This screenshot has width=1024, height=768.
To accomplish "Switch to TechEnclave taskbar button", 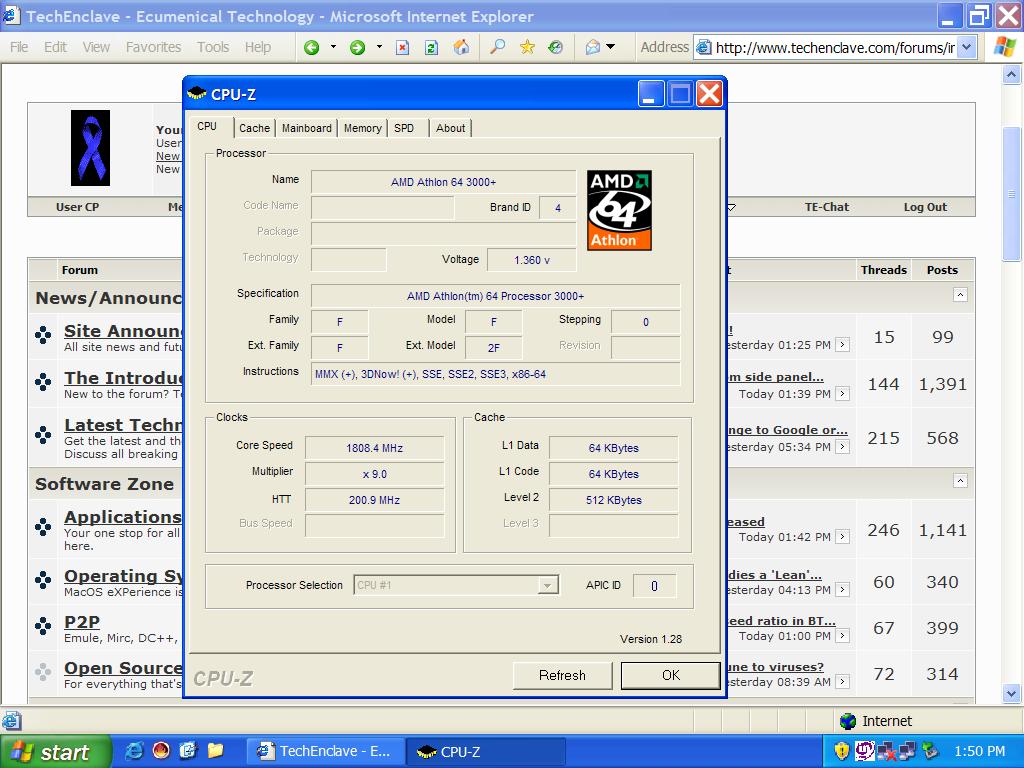I will (x=325, y=752).
